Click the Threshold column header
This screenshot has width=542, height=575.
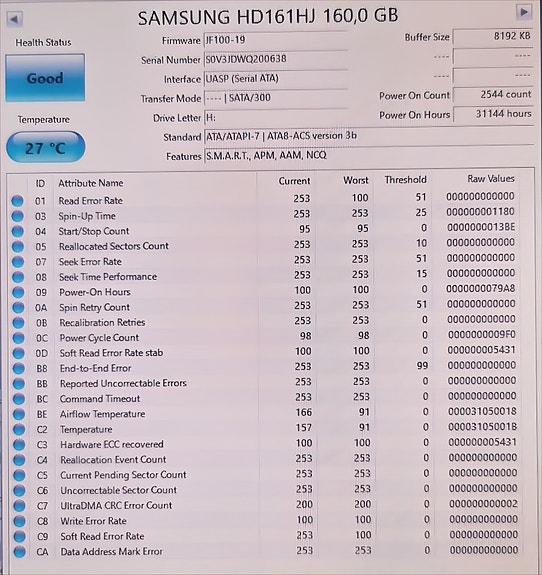405,180
